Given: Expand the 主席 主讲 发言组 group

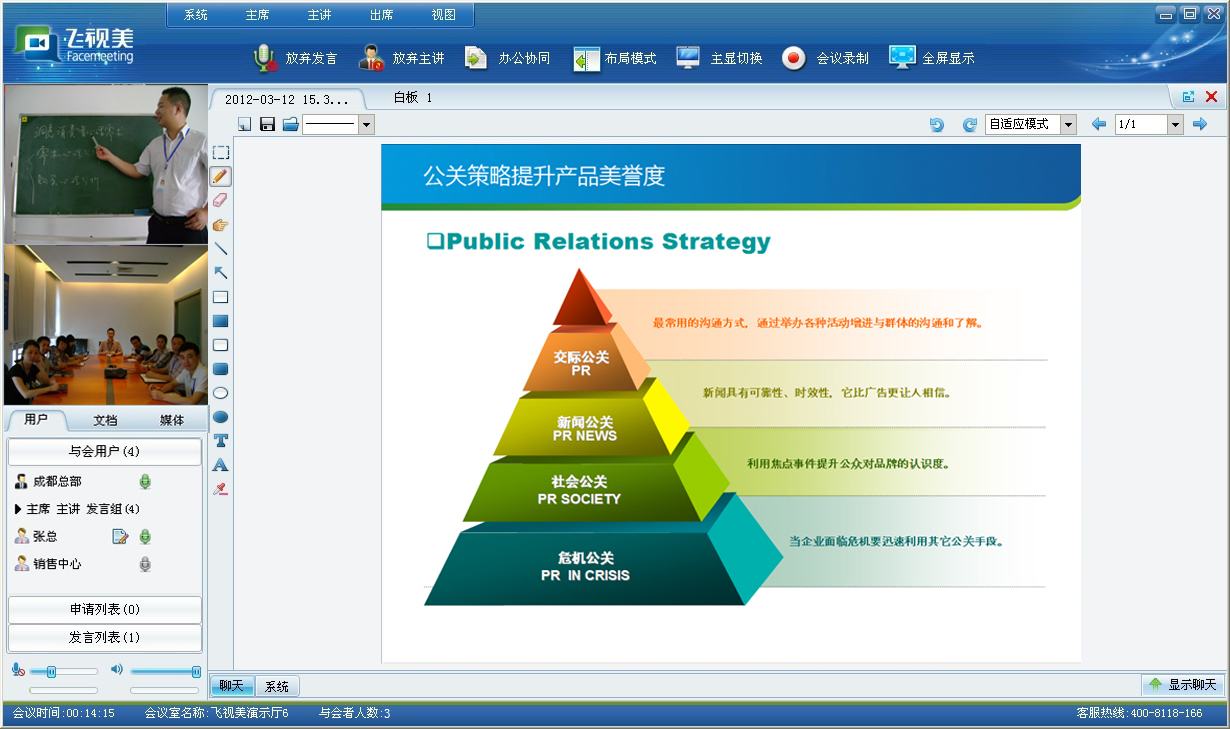Looking at the screenshot, I should (18, 509).
